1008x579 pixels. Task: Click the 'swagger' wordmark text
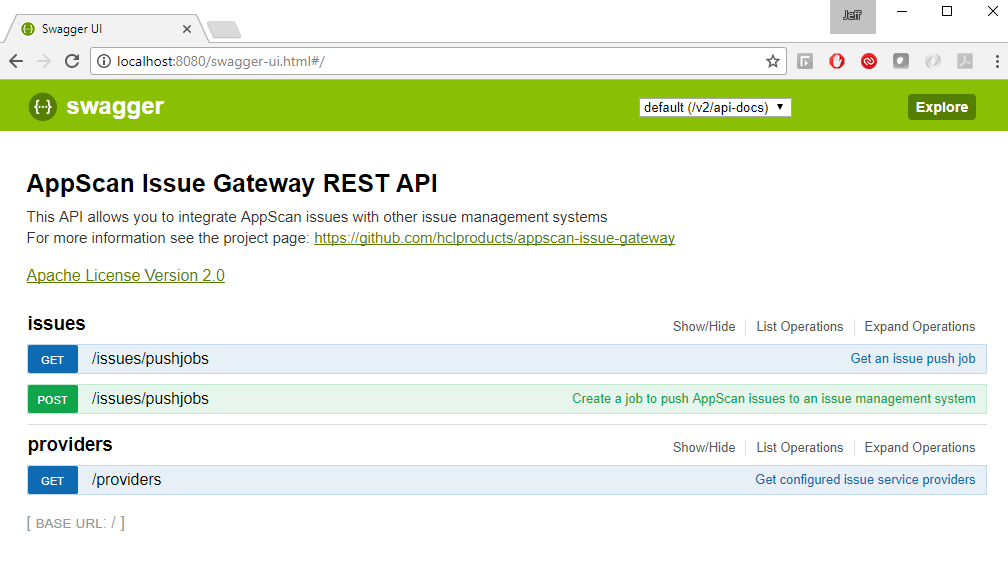click(x=115, y=107)
